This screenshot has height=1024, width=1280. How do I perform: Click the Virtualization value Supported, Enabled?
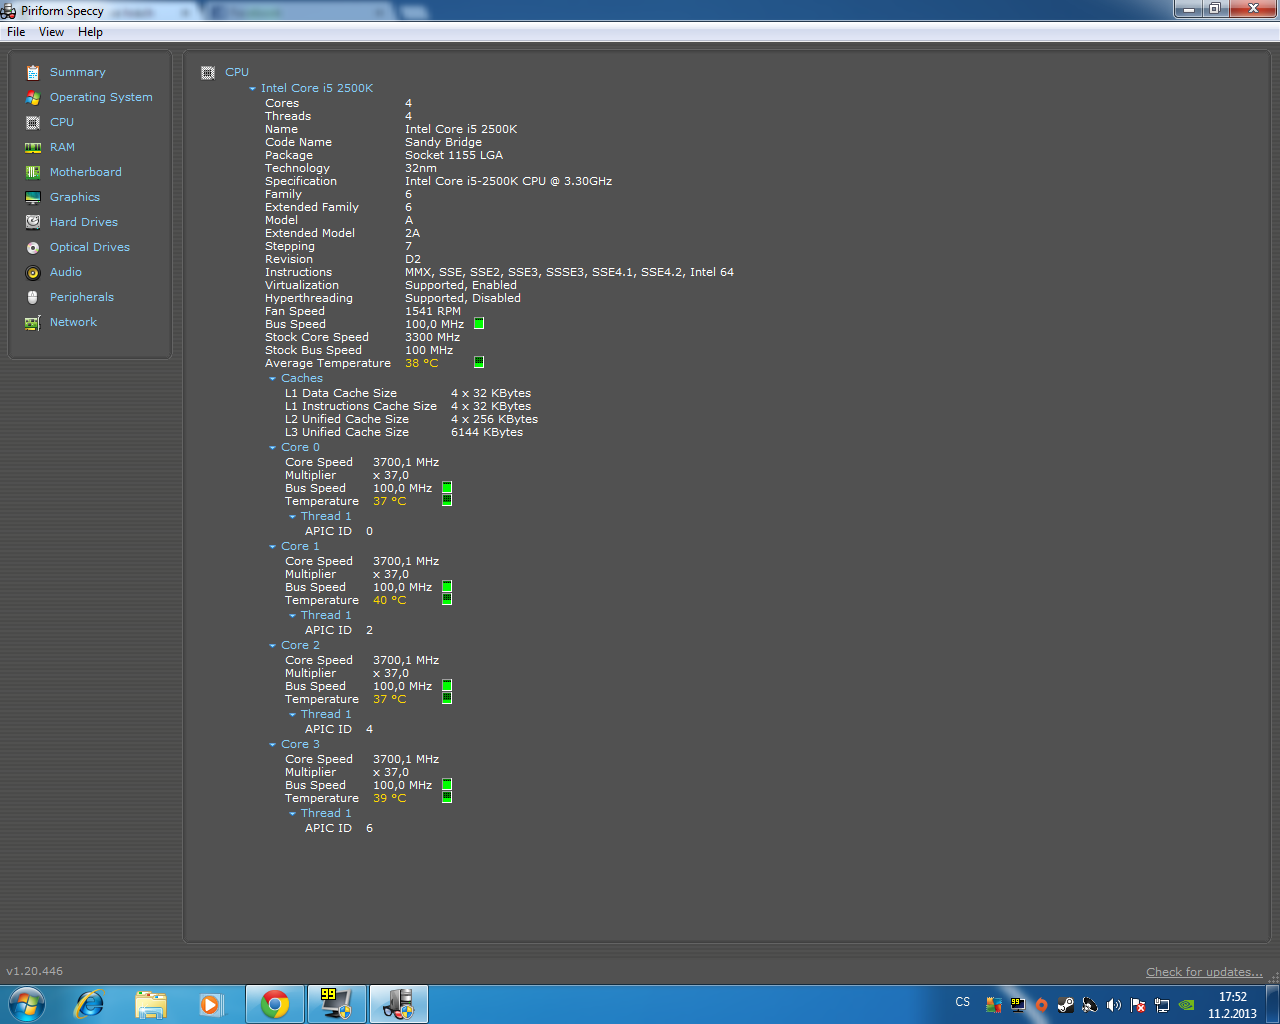[461, 285]
